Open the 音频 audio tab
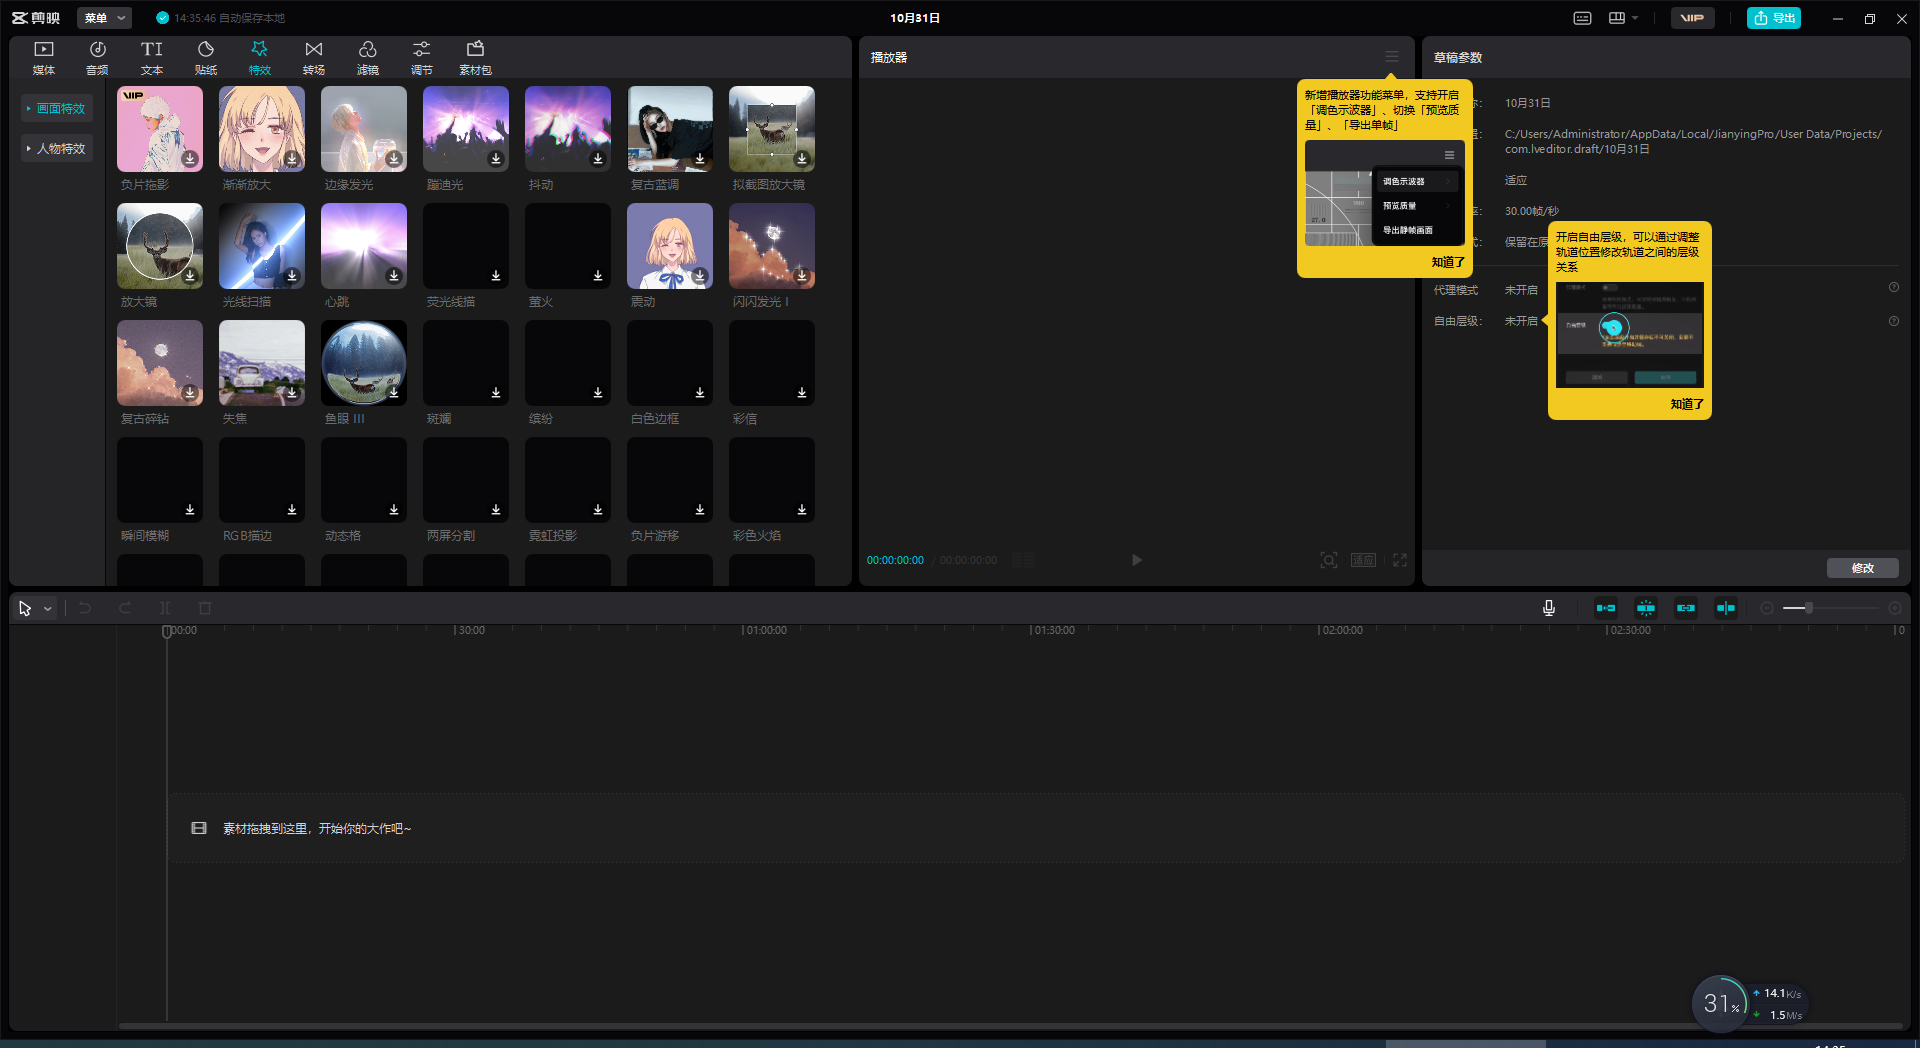The image size is (1920, 1048). coord(97,58)
